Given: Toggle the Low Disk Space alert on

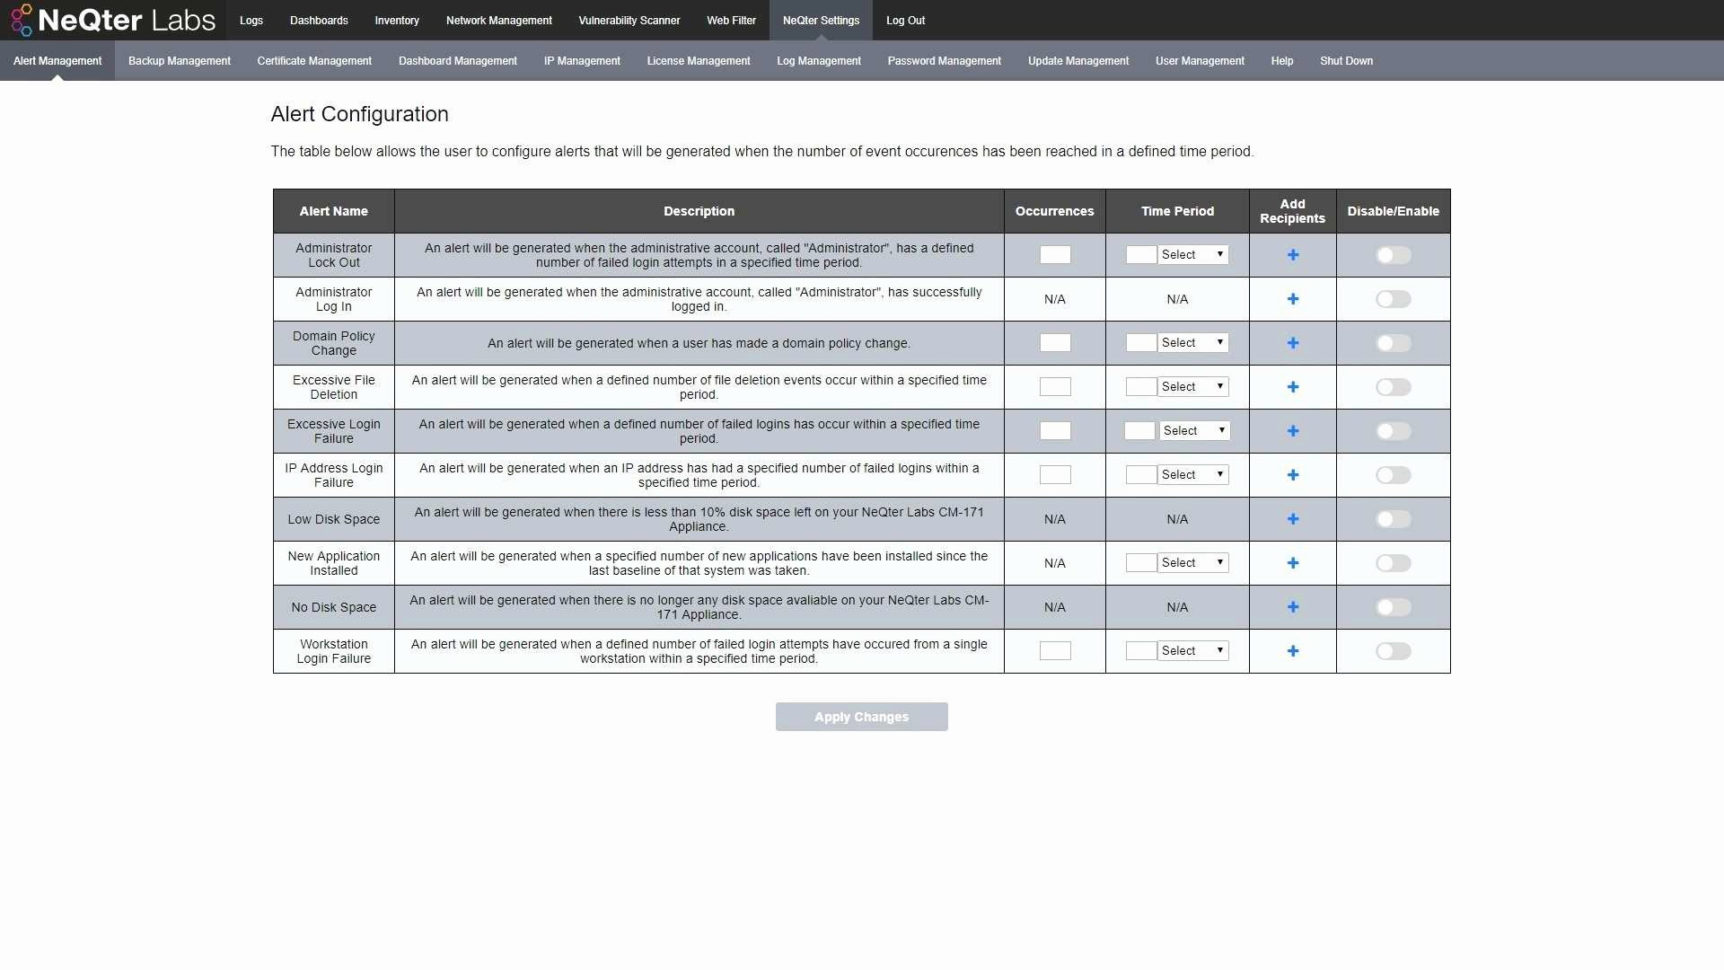Looking at the screenshot, I should point(1392,519).
